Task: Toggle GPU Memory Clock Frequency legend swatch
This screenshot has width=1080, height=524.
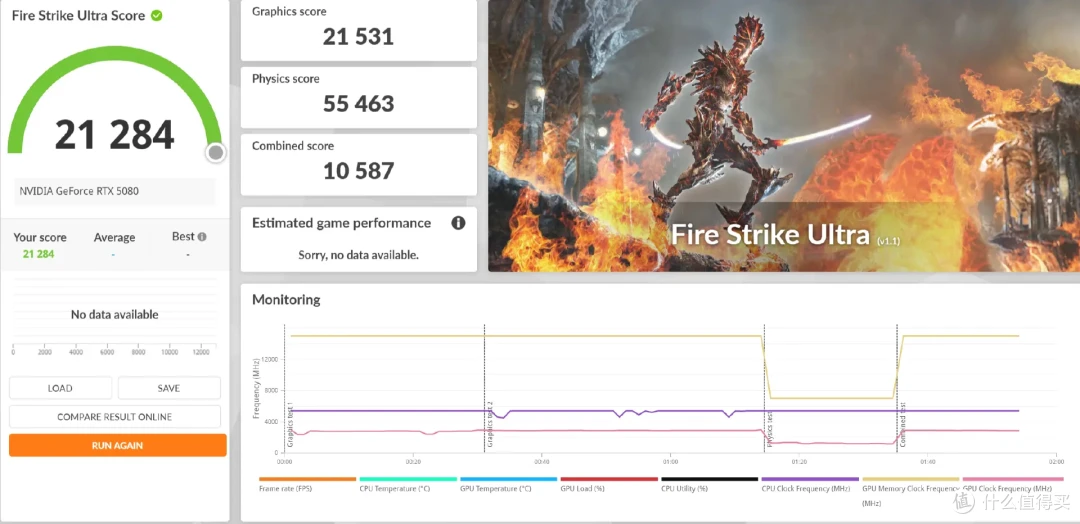Action: point(911,479)
